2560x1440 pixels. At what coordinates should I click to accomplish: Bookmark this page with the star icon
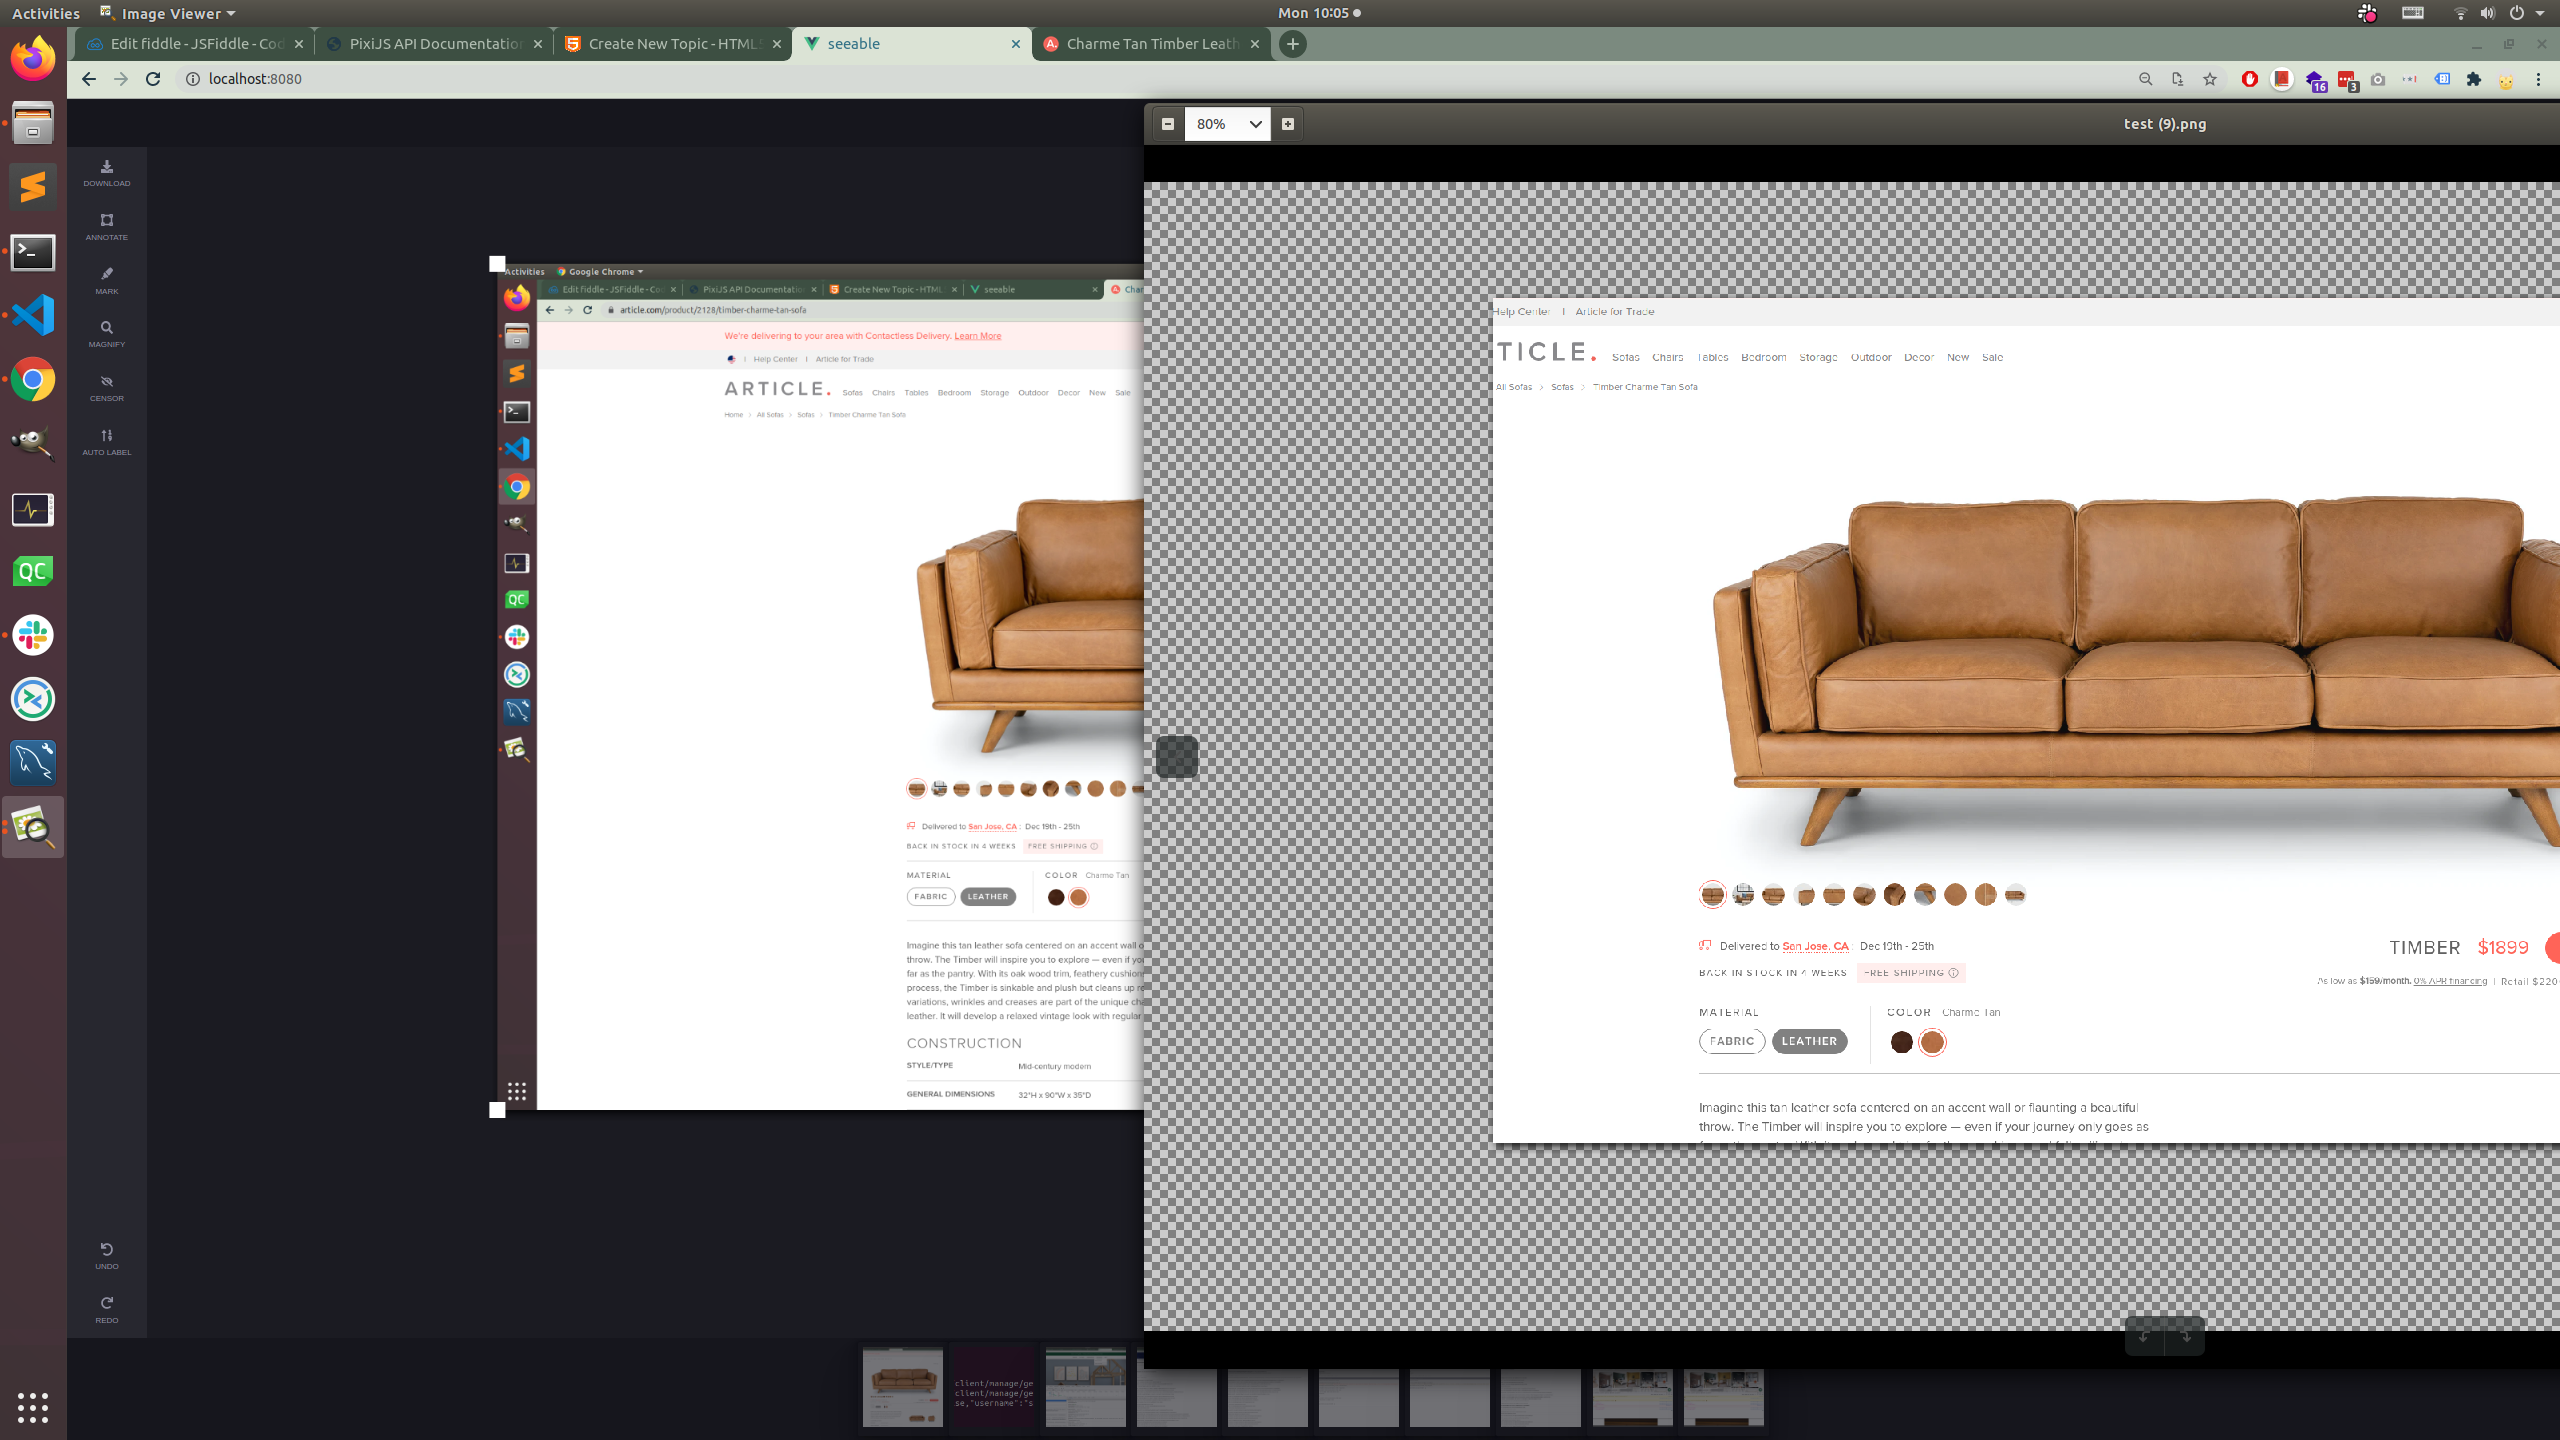click(2210, 79)
